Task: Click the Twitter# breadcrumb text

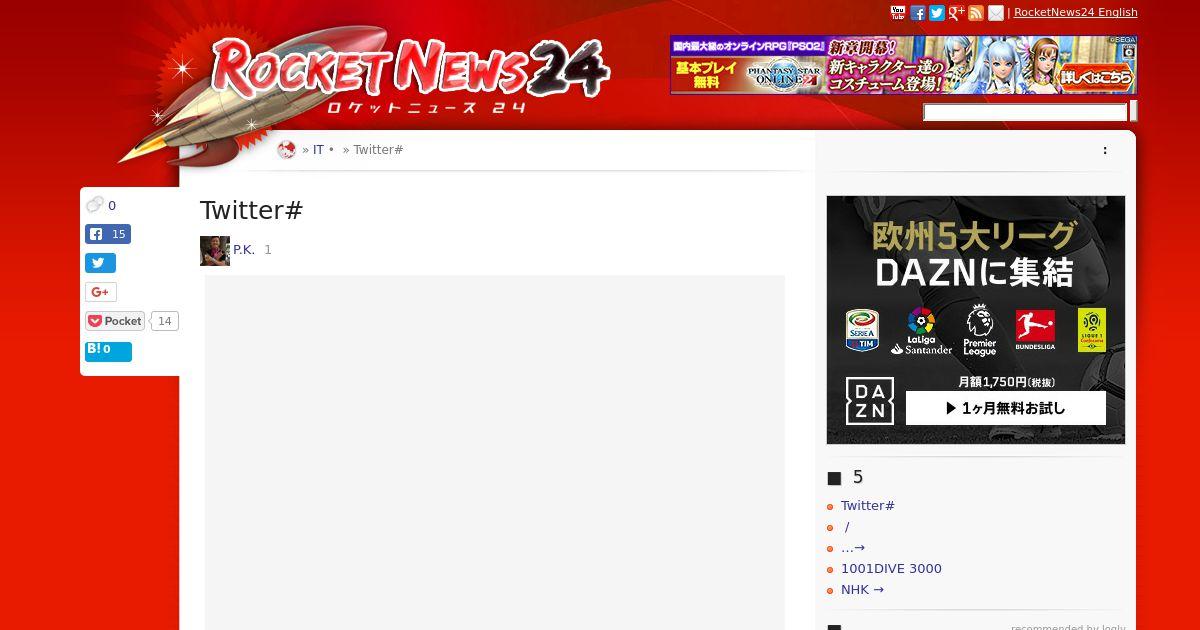Action: click(378, 150)
